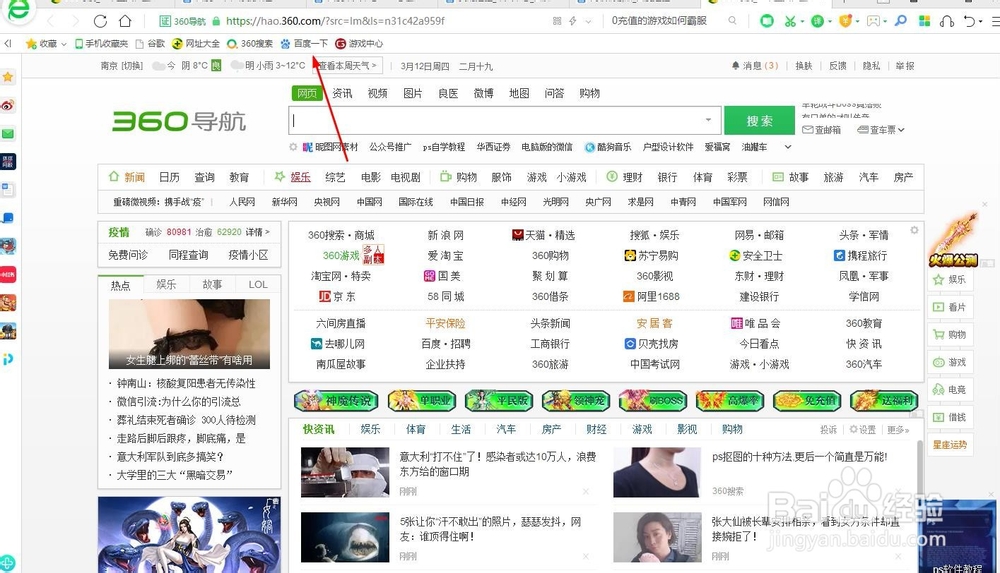Open the 百度一下 bookmark
The height and width of the screenshot is (573, 1000).
[x=304, y=43]
